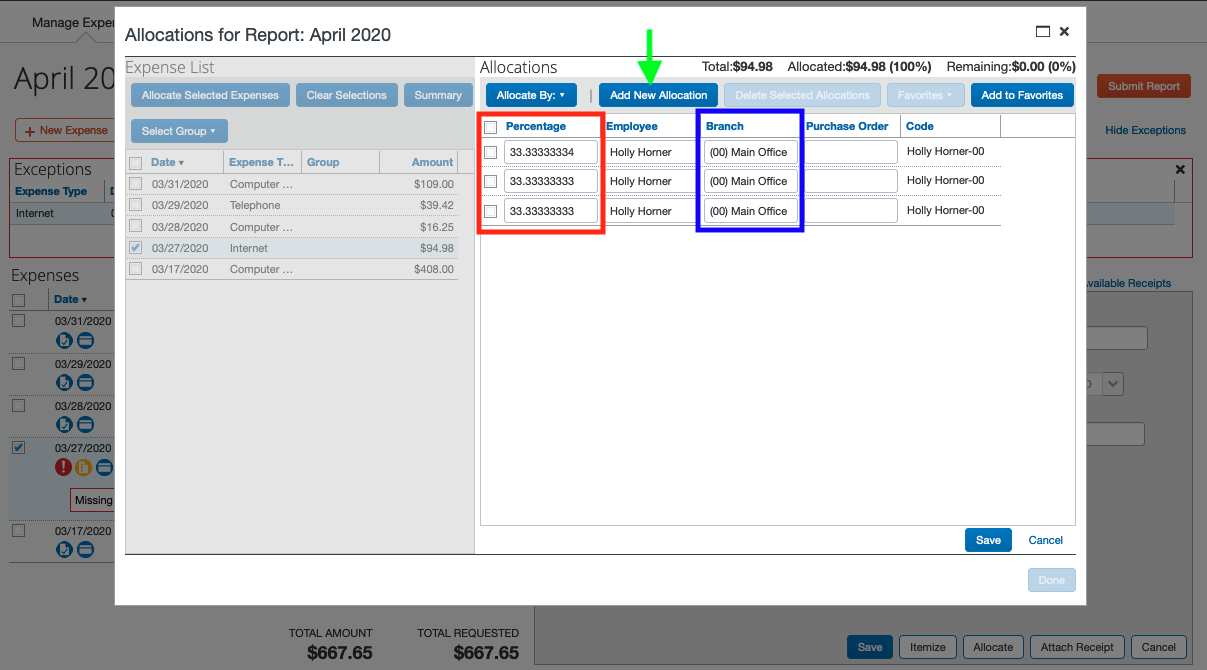Click receipt icon for 03/28/2020 background expense
This screenshot has width=1207, height=670.
63,425
